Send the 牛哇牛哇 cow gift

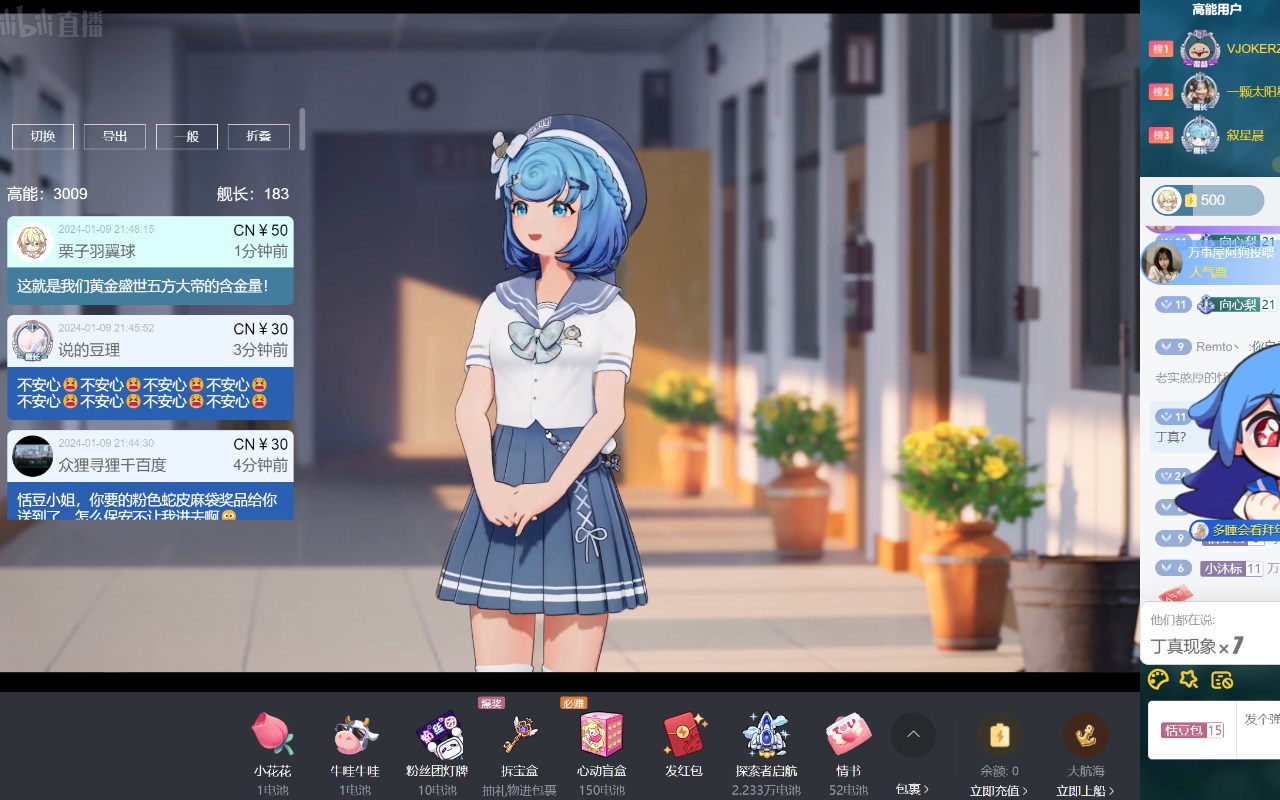click(x=355, y=734)
